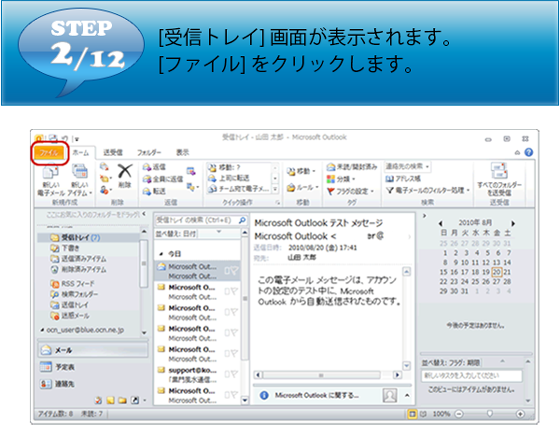
Task: Open the quick access toolbar customize dropdown
Action: coord(77,139)
